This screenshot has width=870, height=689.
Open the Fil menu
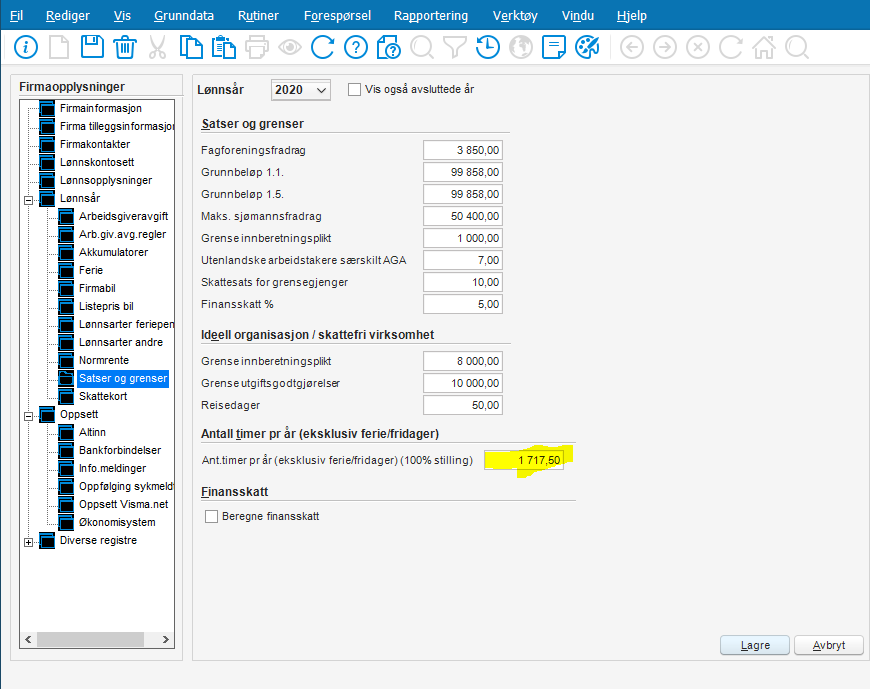click(16, 16)
